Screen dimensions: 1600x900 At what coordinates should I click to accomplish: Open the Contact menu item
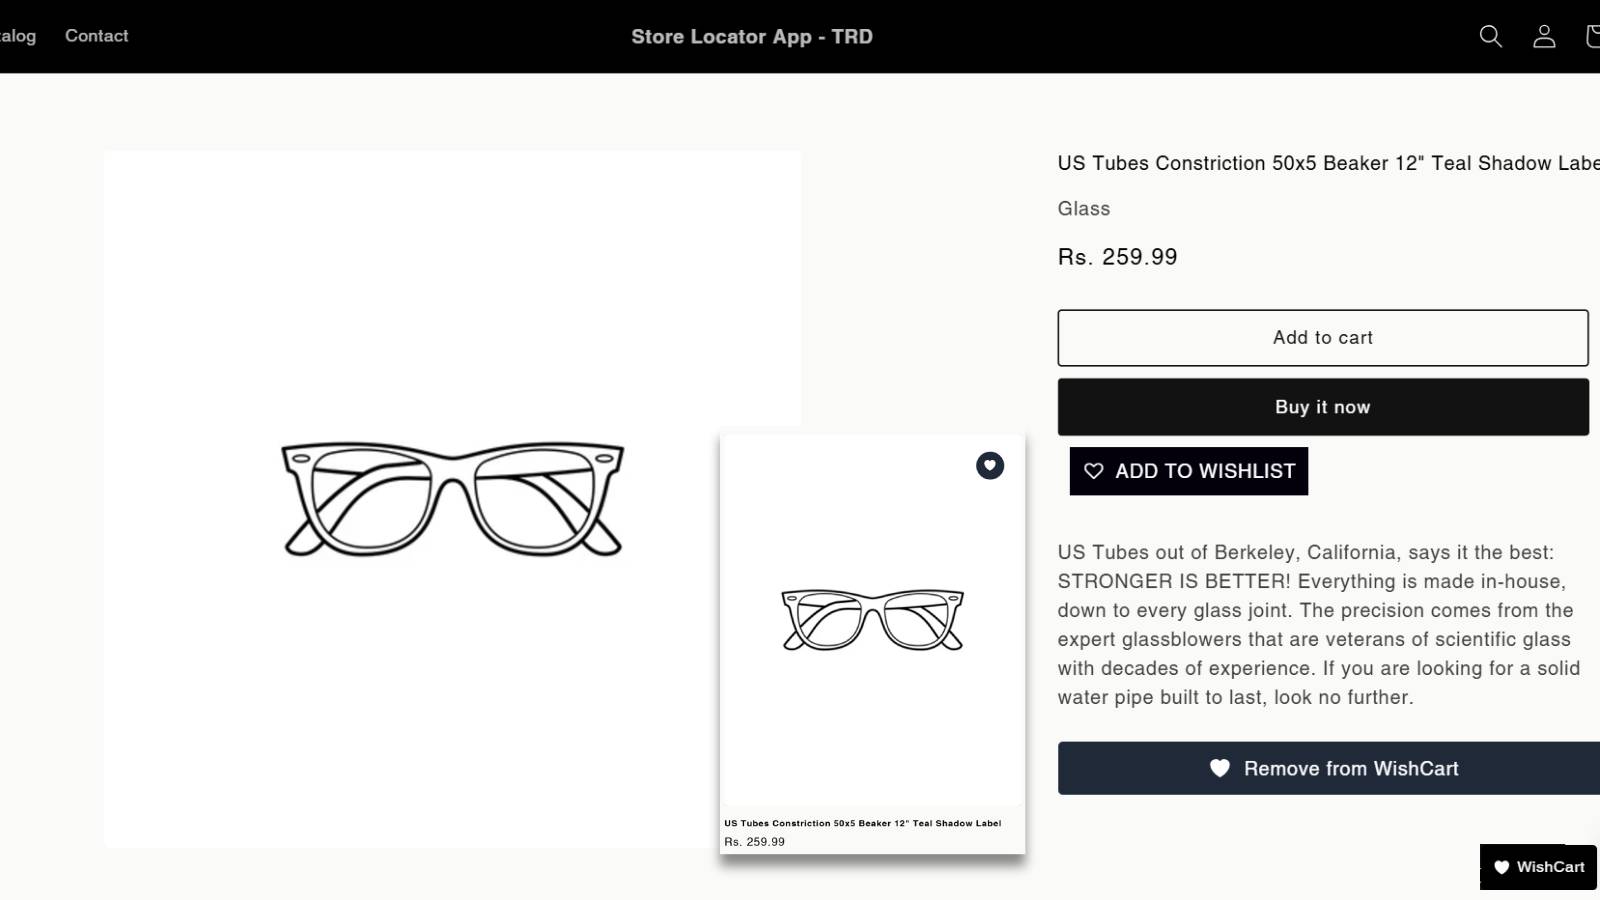pos(97,36)
